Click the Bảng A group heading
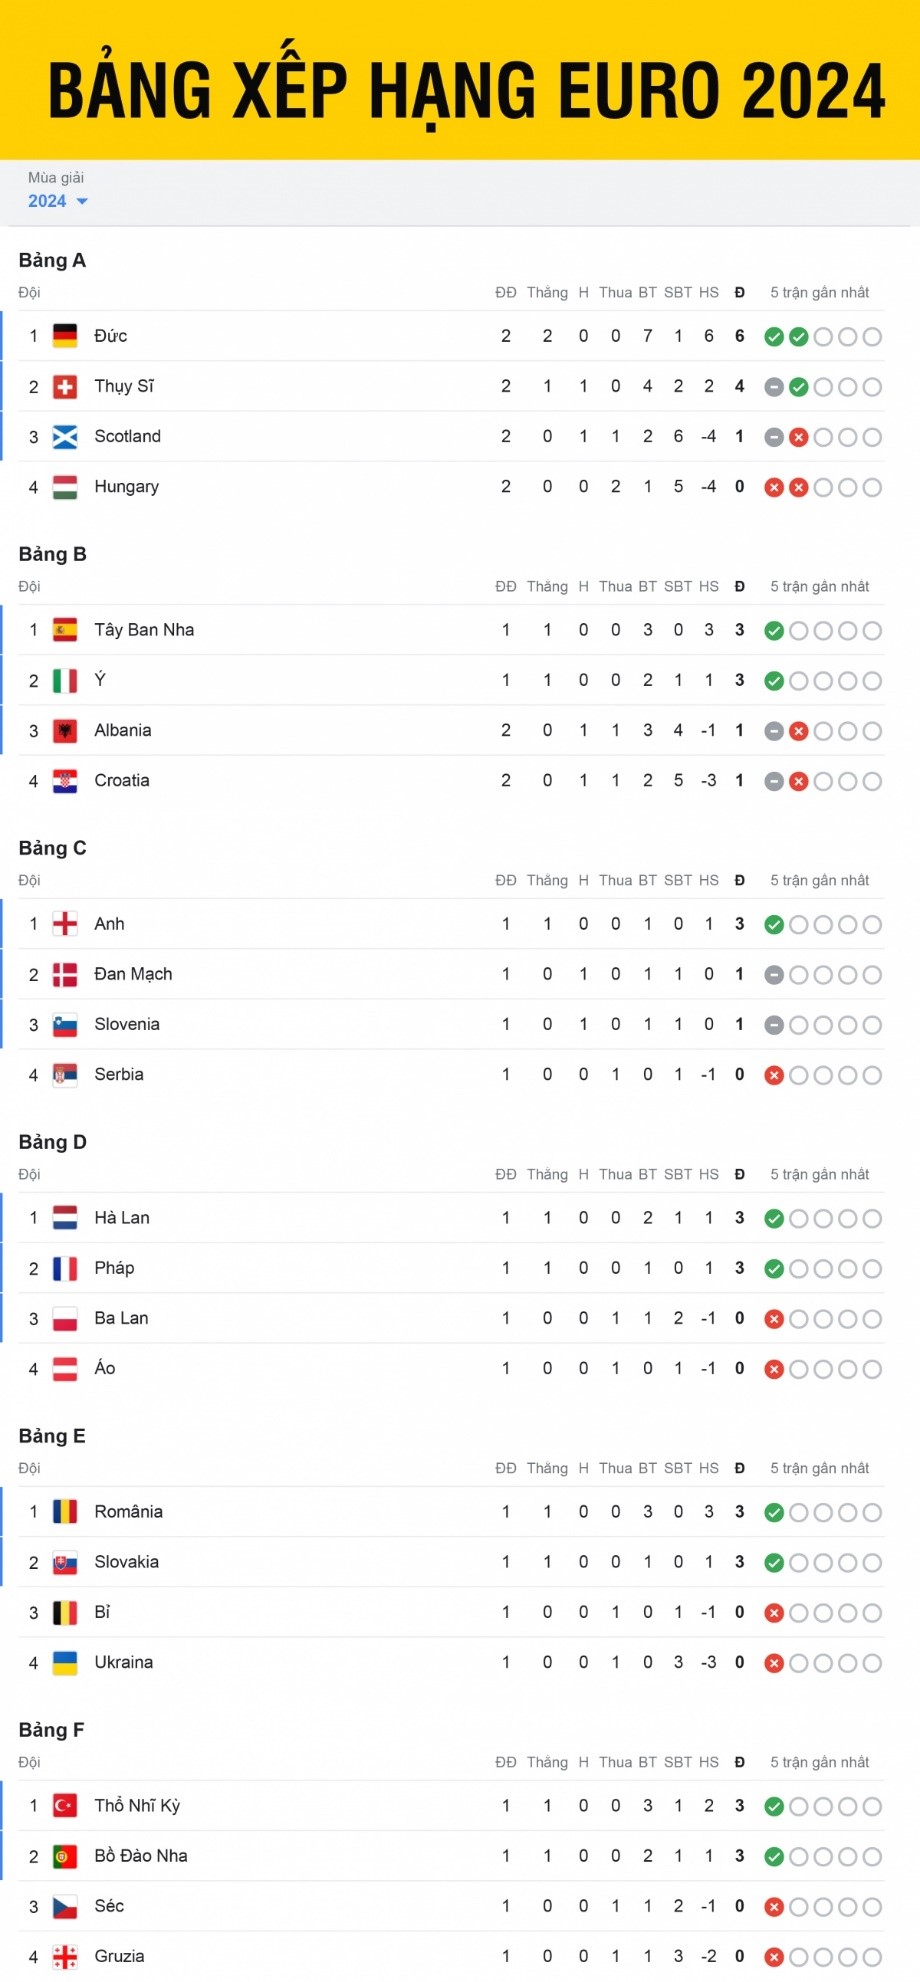Viewport: 920px width, 1982px height. 52,260
